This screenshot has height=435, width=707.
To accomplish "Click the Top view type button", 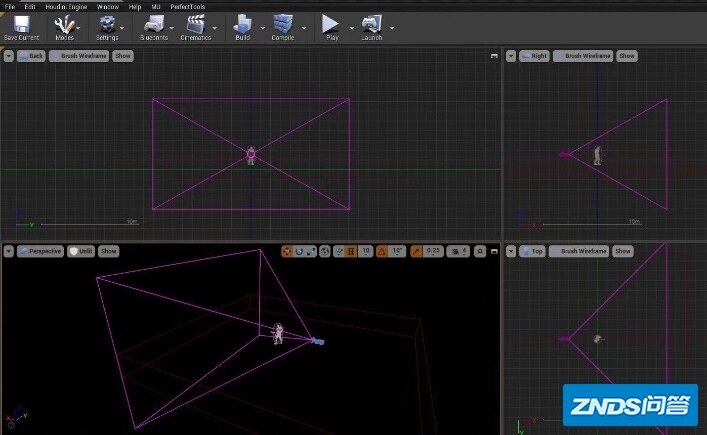I will (x=533, y=251).
